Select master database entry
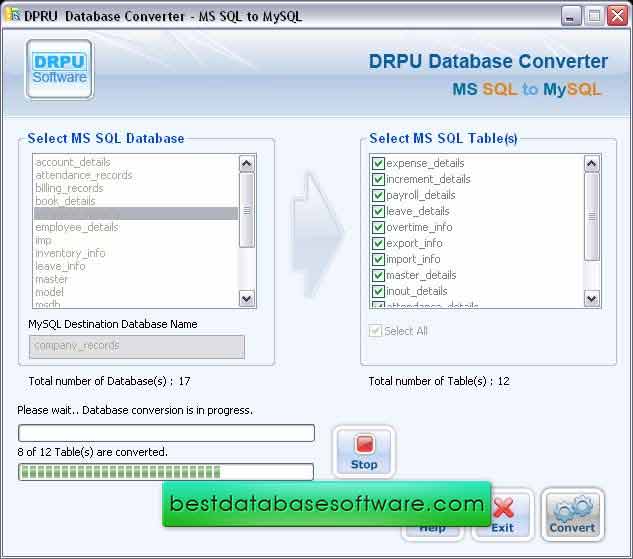The height and width of the screenshot is (559, 633). point(135,279)
